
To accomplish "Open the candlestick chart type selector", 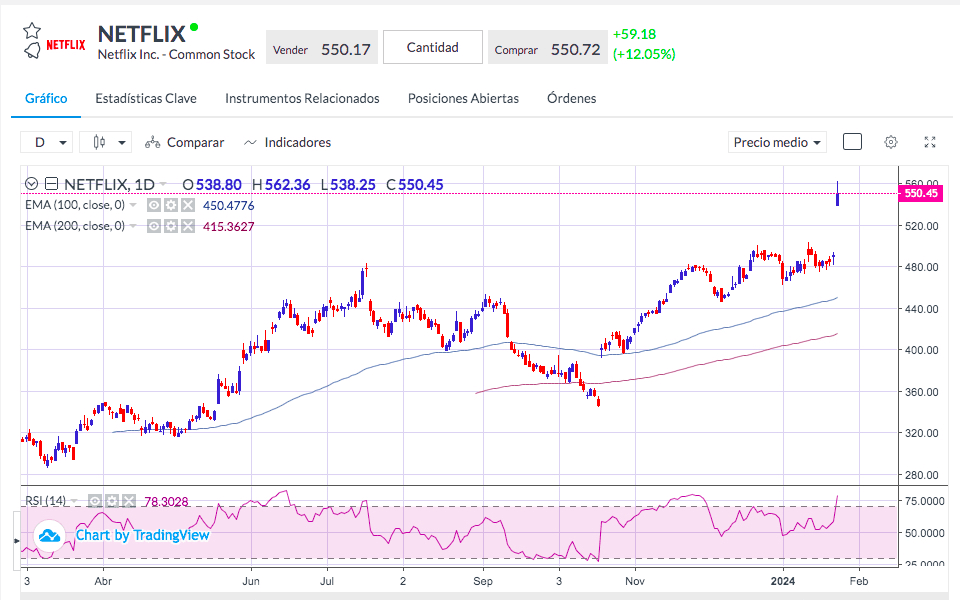I will [x=105, y=142].
